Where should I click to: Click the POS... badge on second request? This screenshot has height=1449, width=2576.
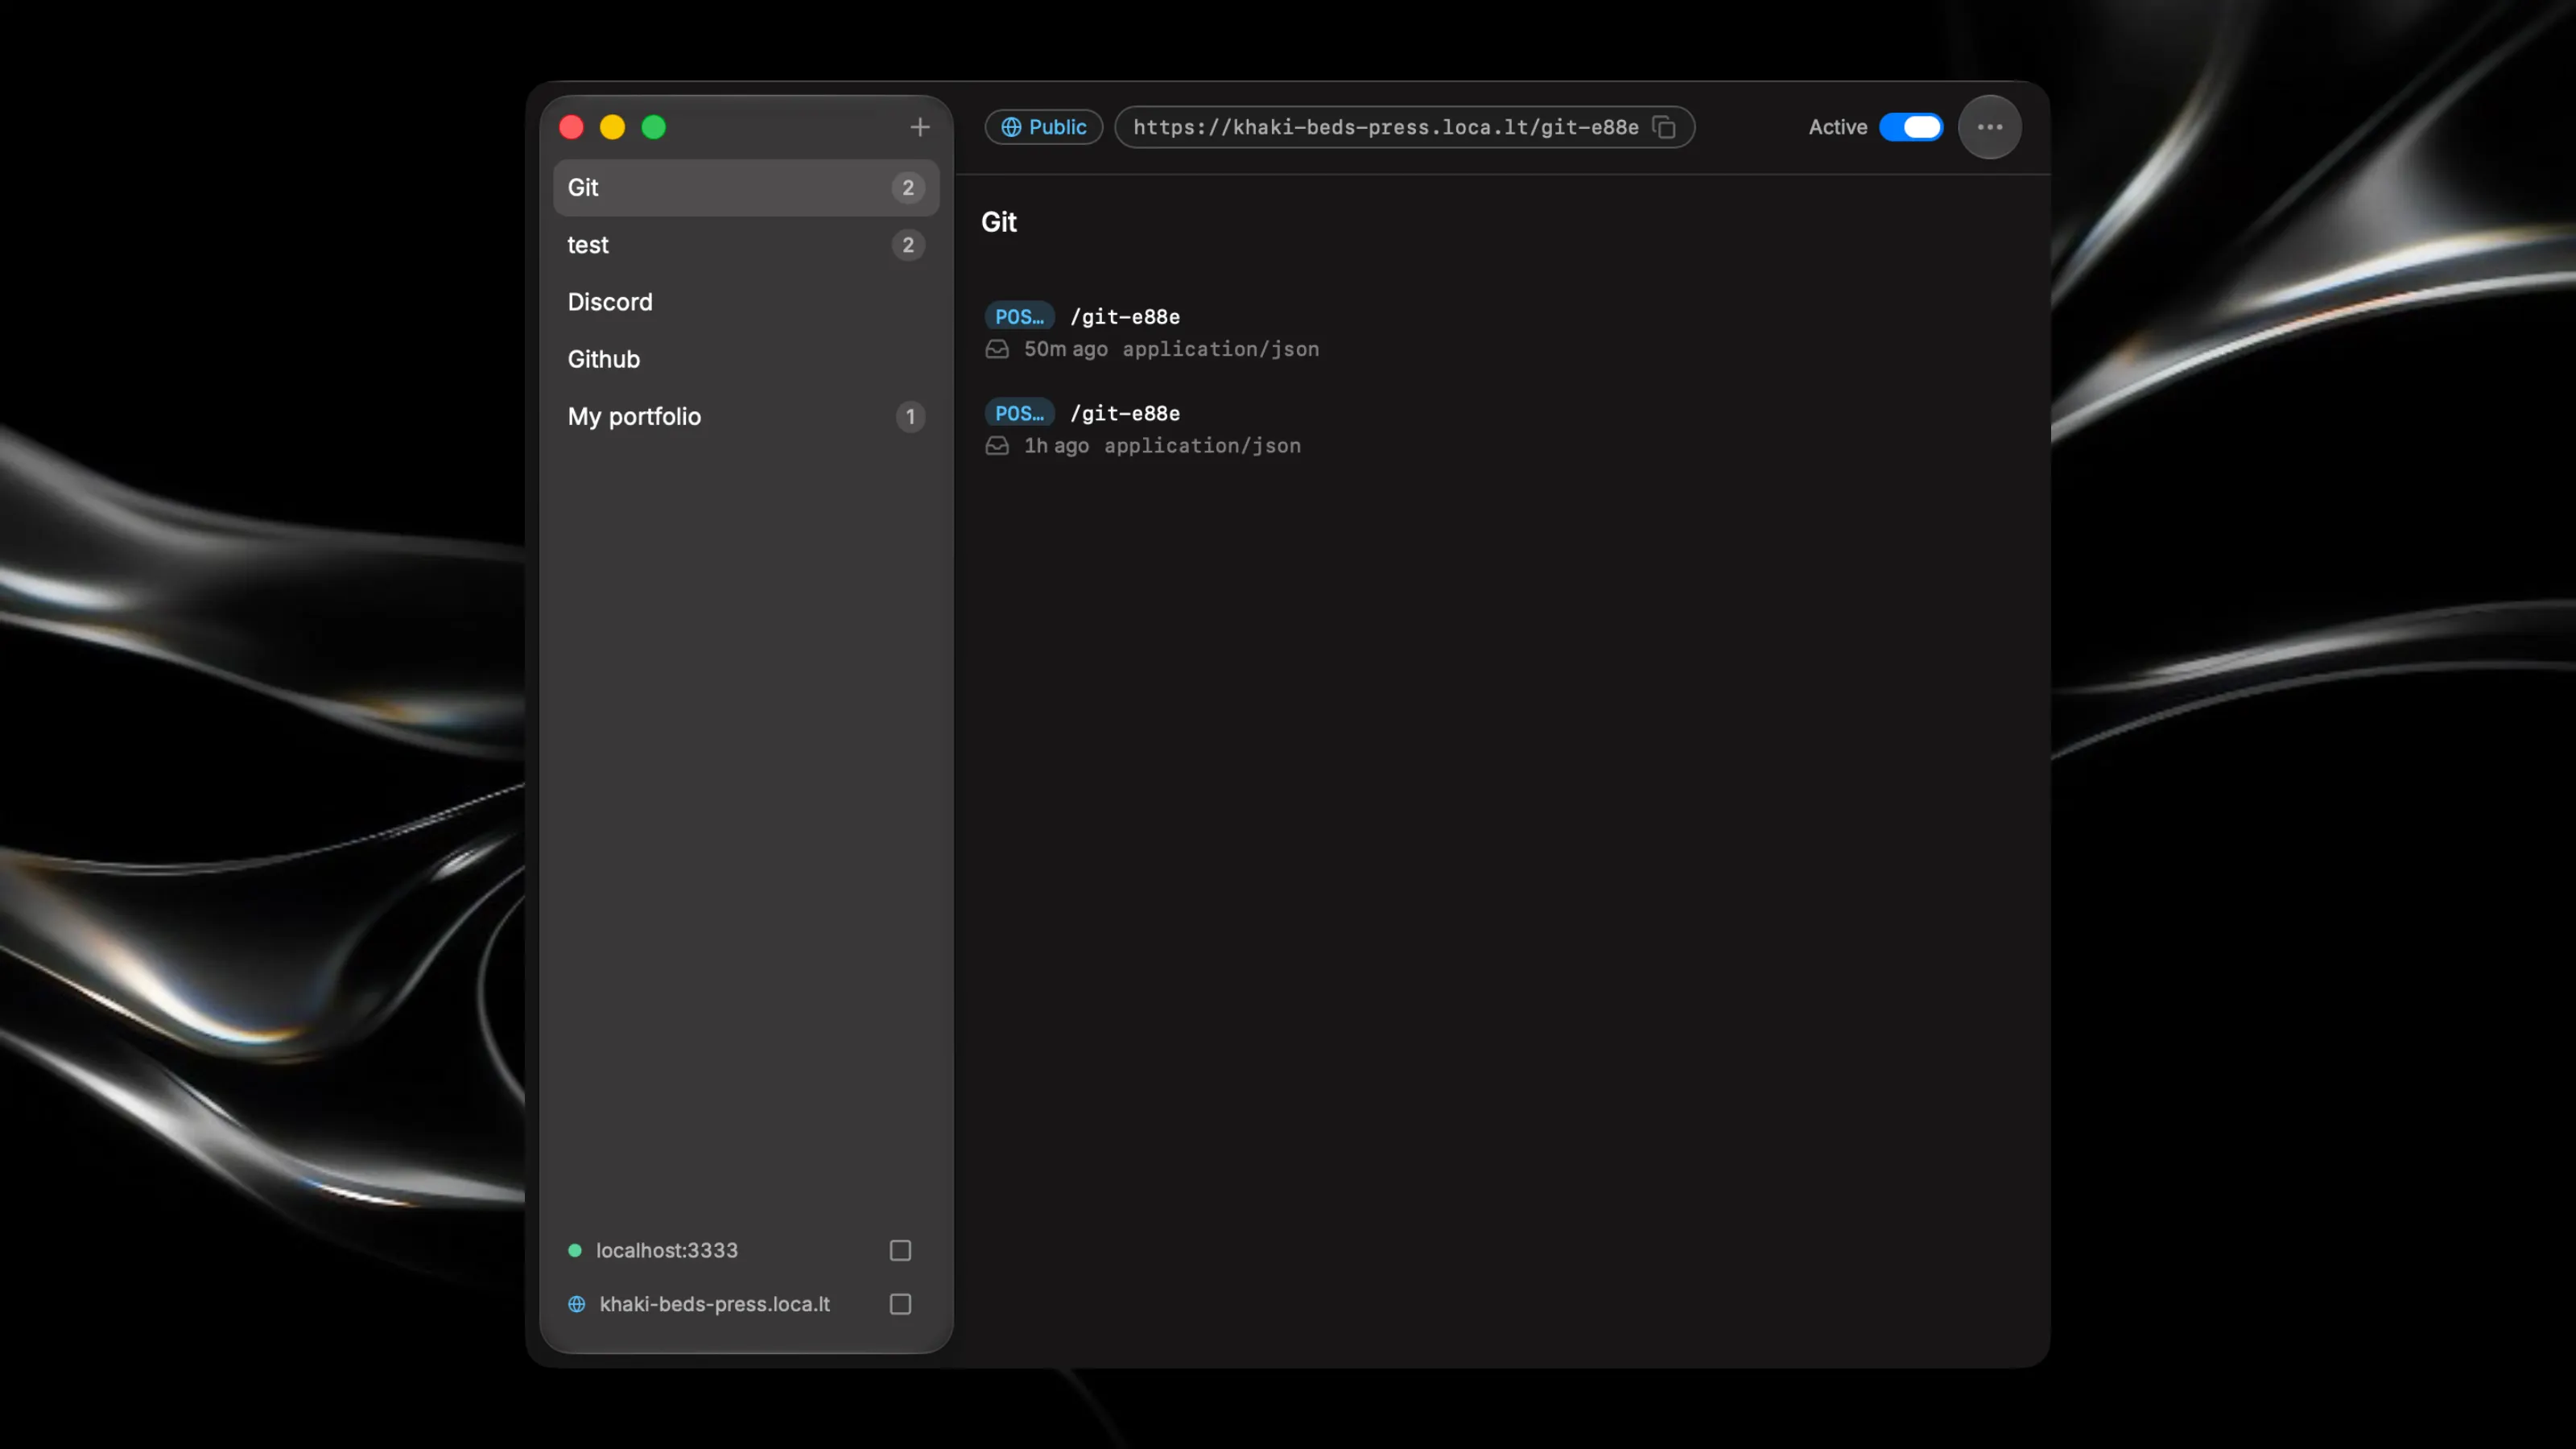coord(1019,413)
